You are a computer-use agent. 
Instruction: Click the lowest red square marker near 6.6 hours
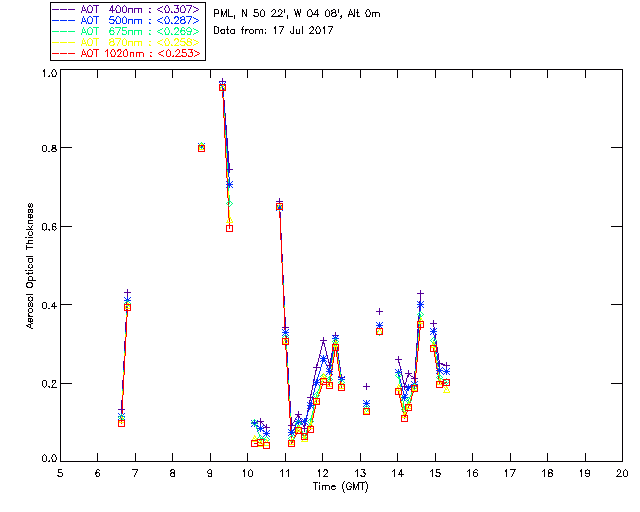point(121,423)
